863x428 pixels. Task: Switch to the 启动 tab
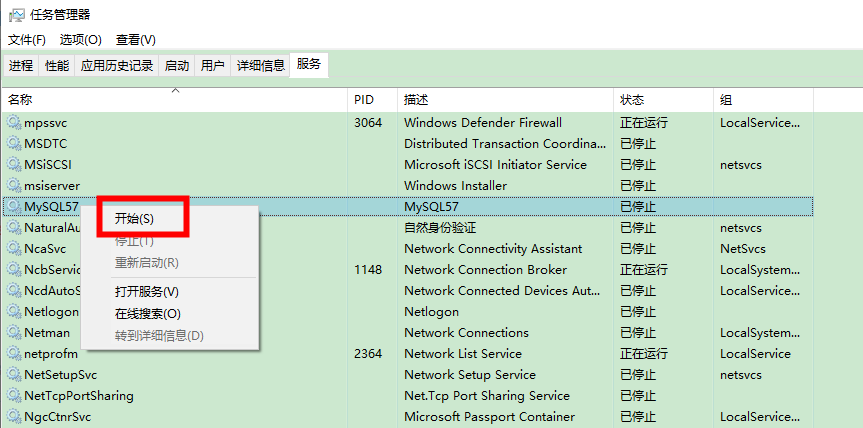pyautogui.click(x=177, y=66)
